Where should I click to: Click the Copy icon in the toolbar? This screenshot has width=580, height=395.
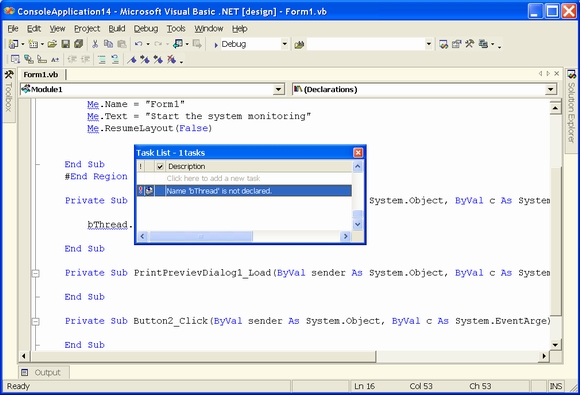pyautogui.click(x=108, y=44)
